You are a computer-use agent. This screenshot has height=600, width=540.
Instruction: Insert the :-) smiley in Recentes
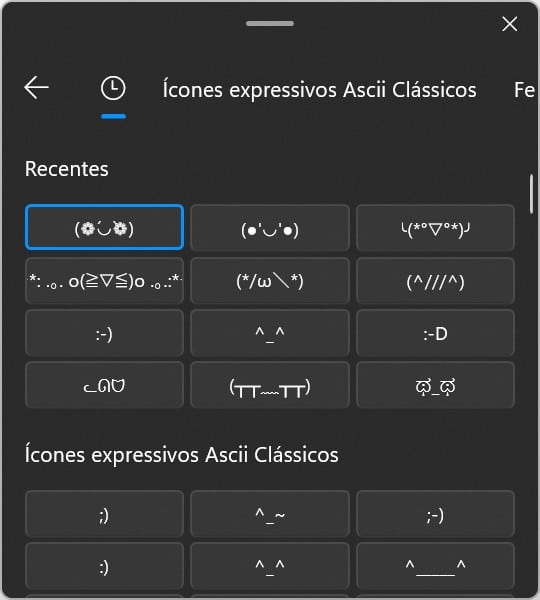pos(104,333)
